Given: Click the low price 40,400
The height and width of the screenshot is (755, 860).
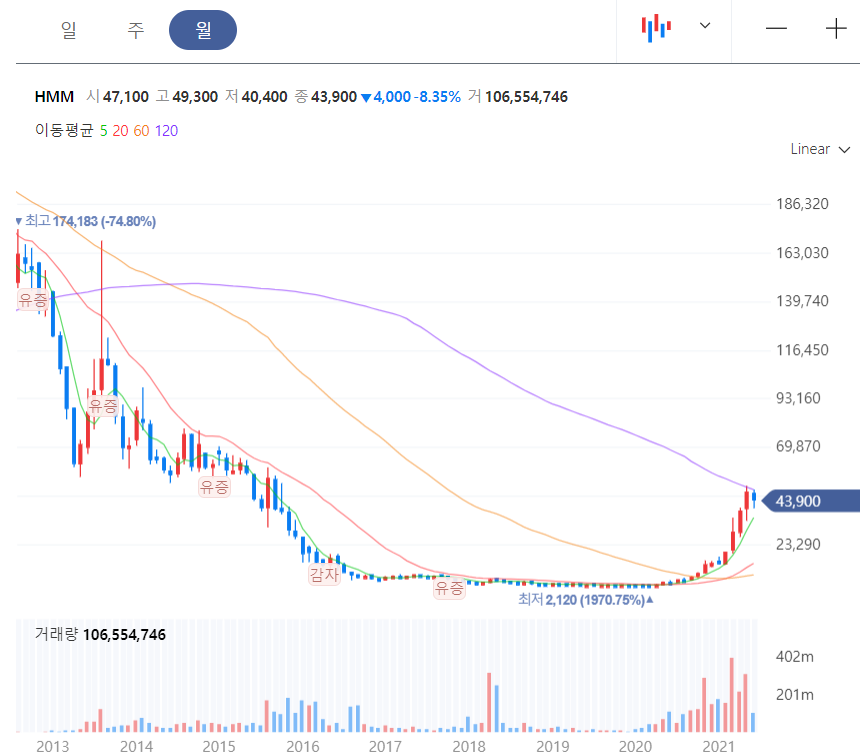Looking at the screenshot, I should (x=264, y=96).
